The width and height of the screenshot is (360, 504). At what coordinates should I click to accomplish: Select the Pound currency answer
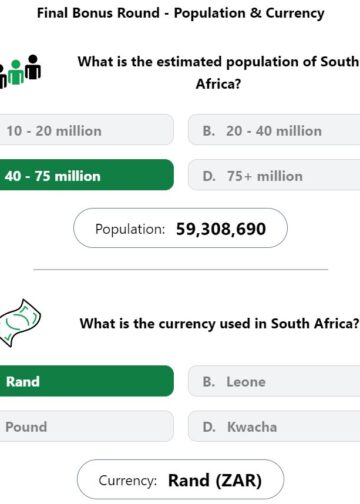coord(87,426)
